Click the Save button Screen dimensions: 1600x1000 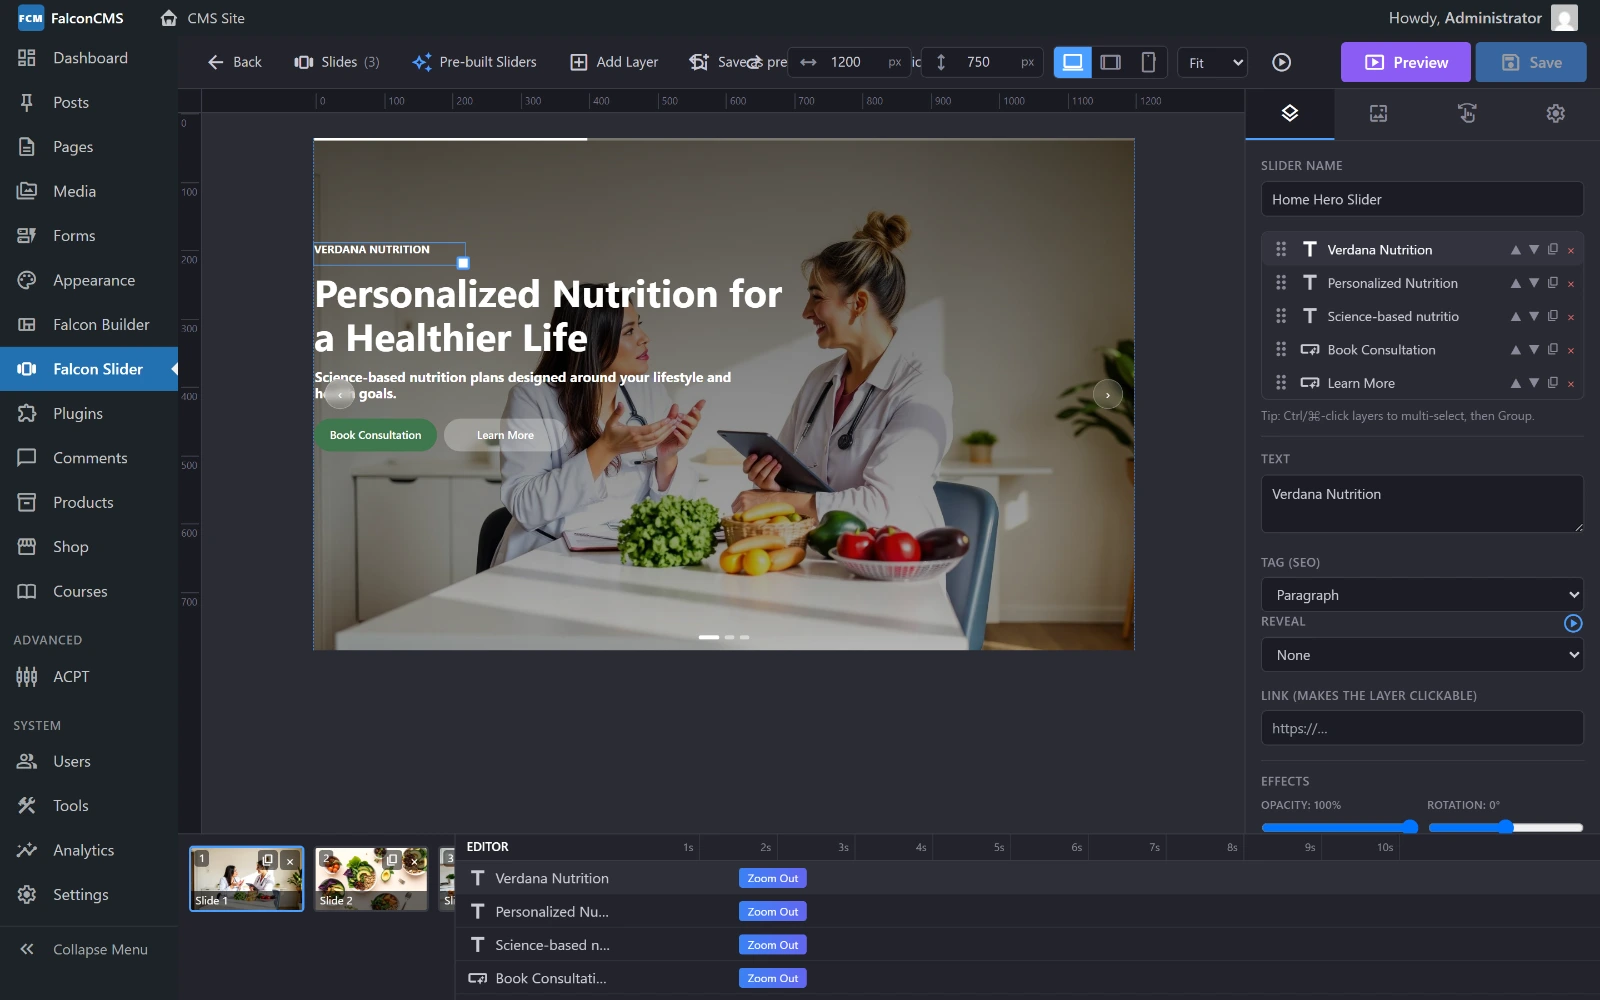click(x=1531, y=62)
